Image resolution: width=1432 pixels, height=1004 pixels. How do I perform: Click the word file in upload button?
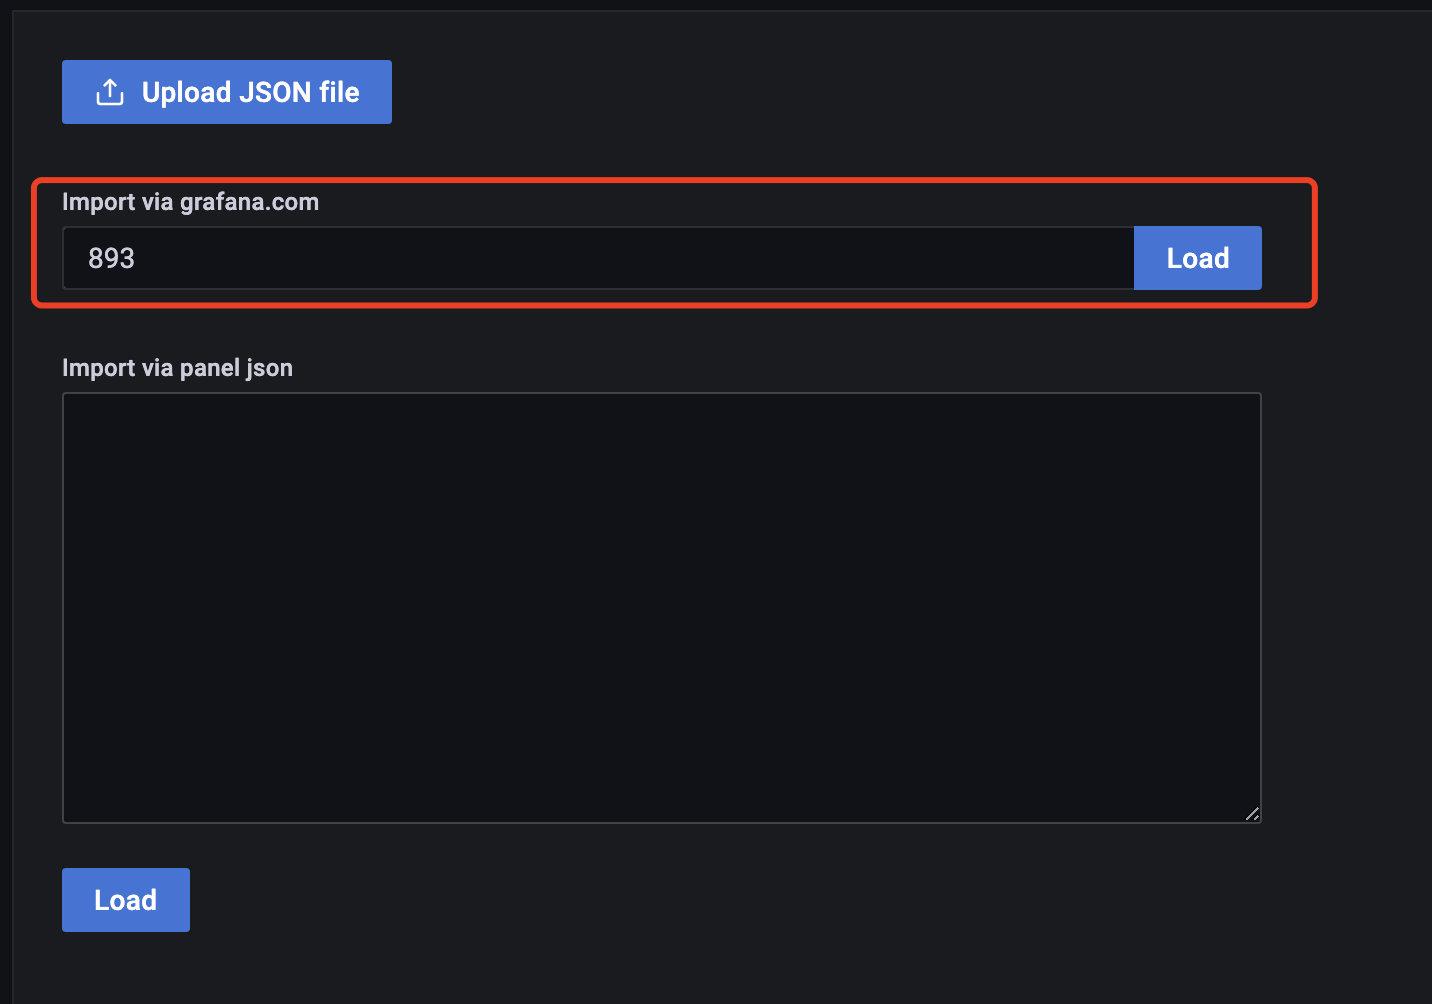pyautogui.click(x=339, y=92)
